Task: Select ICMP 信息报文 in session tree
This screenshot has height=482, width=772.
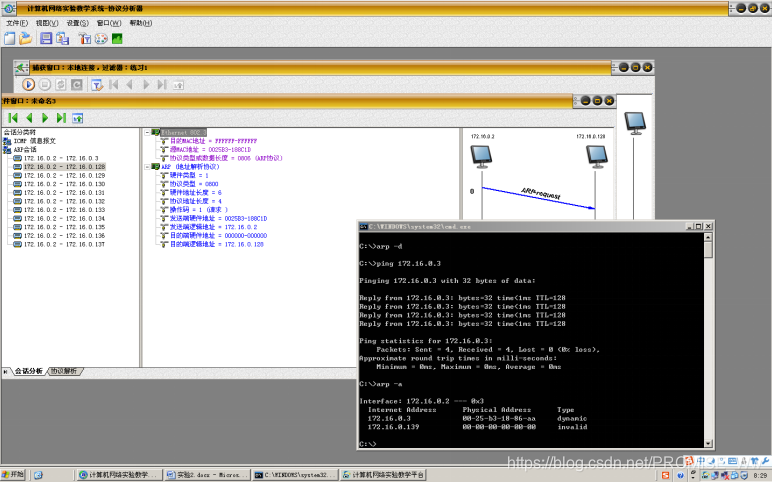Action: (x=34, y=141)
